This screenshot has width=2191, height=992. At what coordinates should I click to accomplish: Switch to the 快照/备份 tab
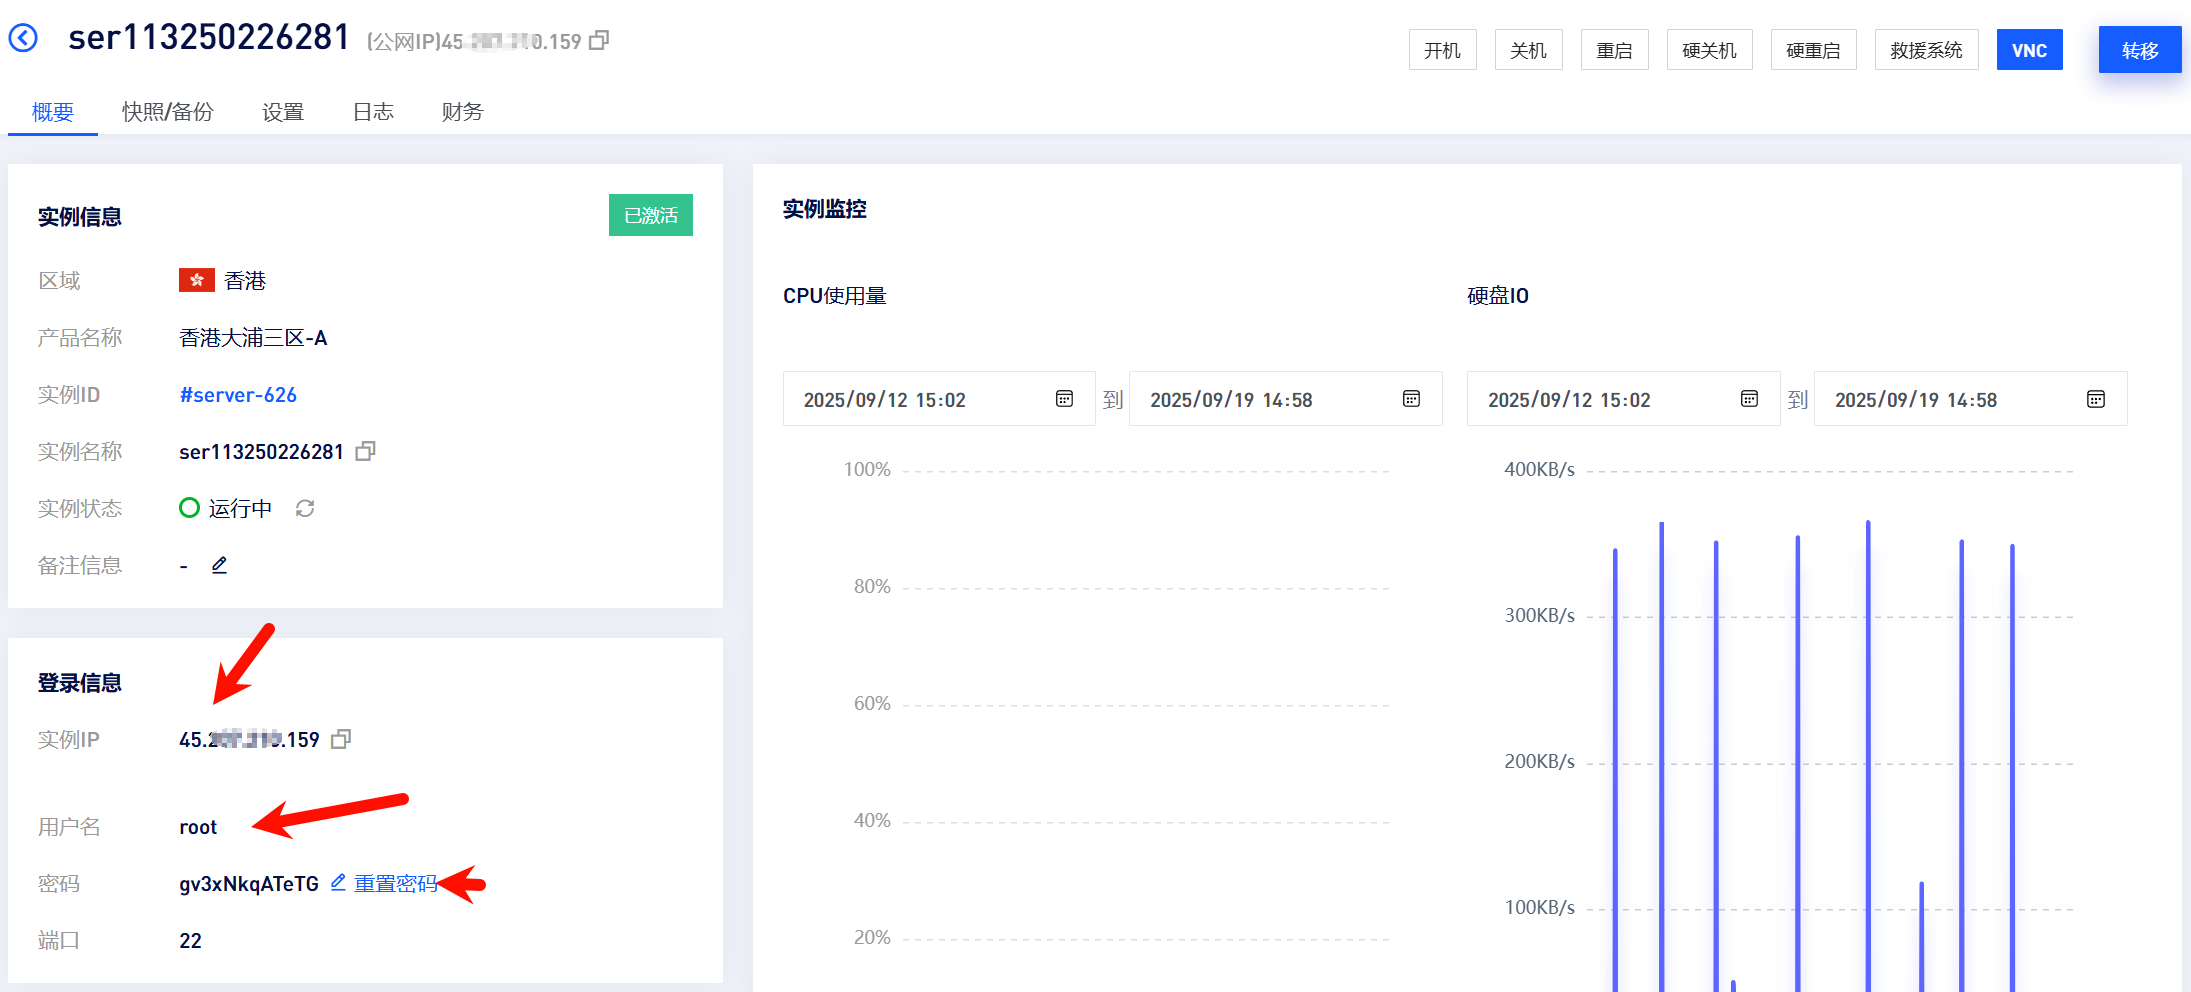167,112
